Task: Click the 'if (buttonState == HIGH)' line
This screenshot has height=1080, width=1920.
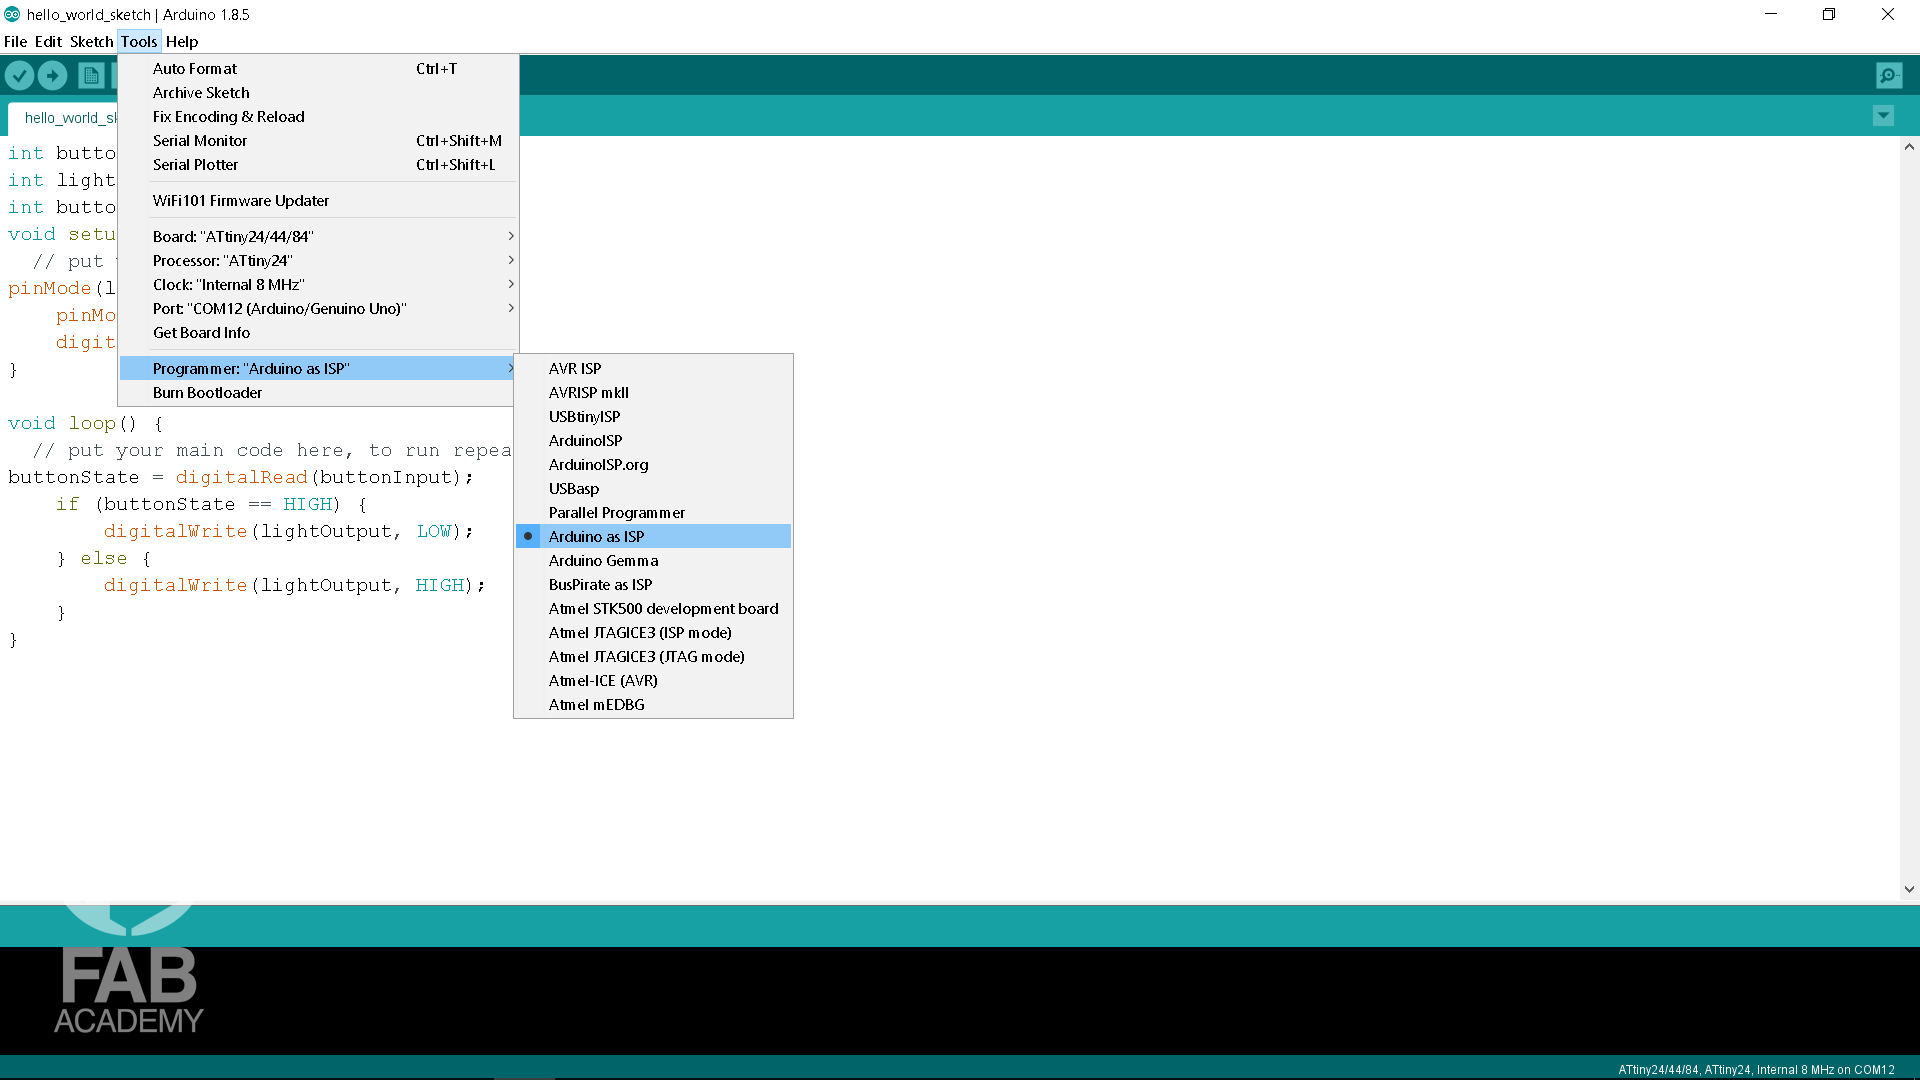Action: 211,504
